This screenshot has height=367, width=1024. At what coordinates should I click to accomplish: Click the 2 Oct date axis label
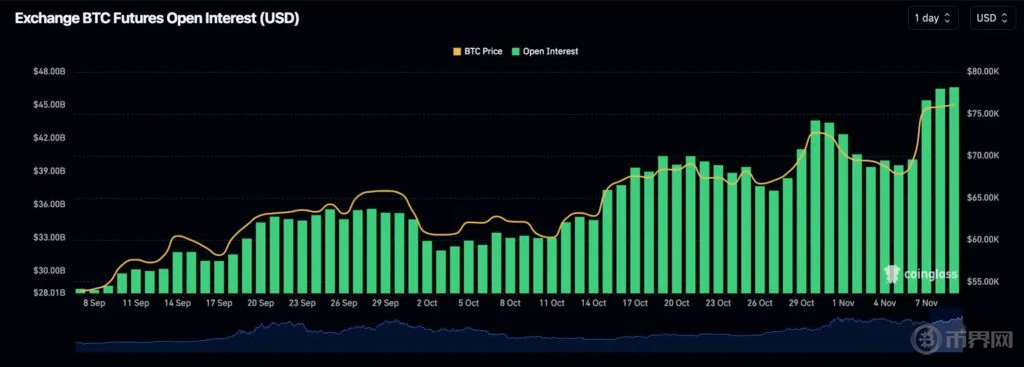[x=427, y=303]
